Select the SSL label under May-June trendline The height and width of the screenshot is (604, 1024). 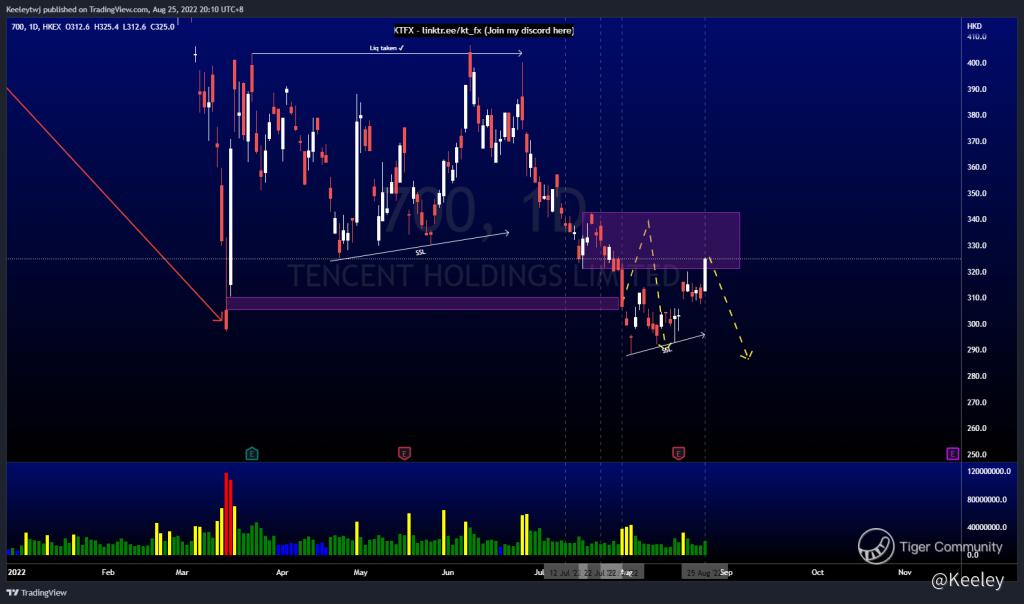click(421, 252)
